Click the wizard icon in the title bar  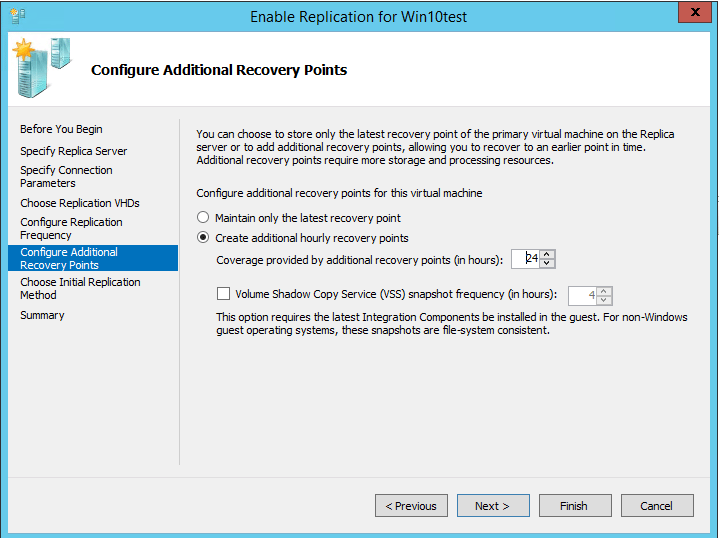pyautogui.click(x=16, y=16)
